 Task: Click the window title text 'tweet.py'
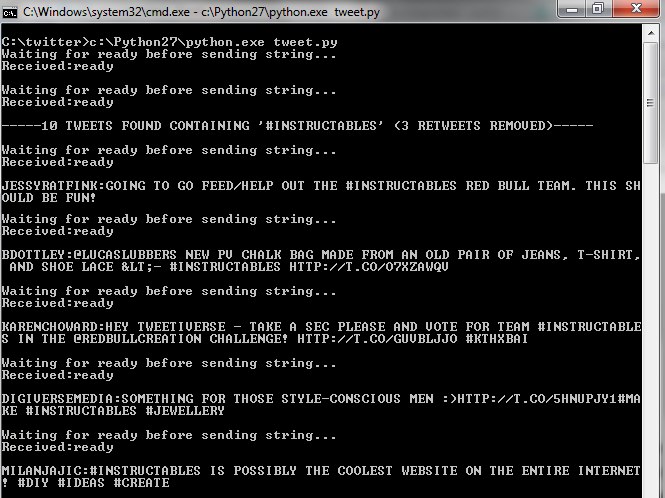(x=357, y=12)
